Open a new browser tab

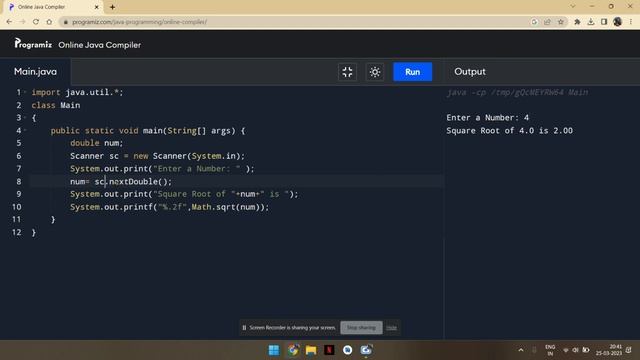112,7
